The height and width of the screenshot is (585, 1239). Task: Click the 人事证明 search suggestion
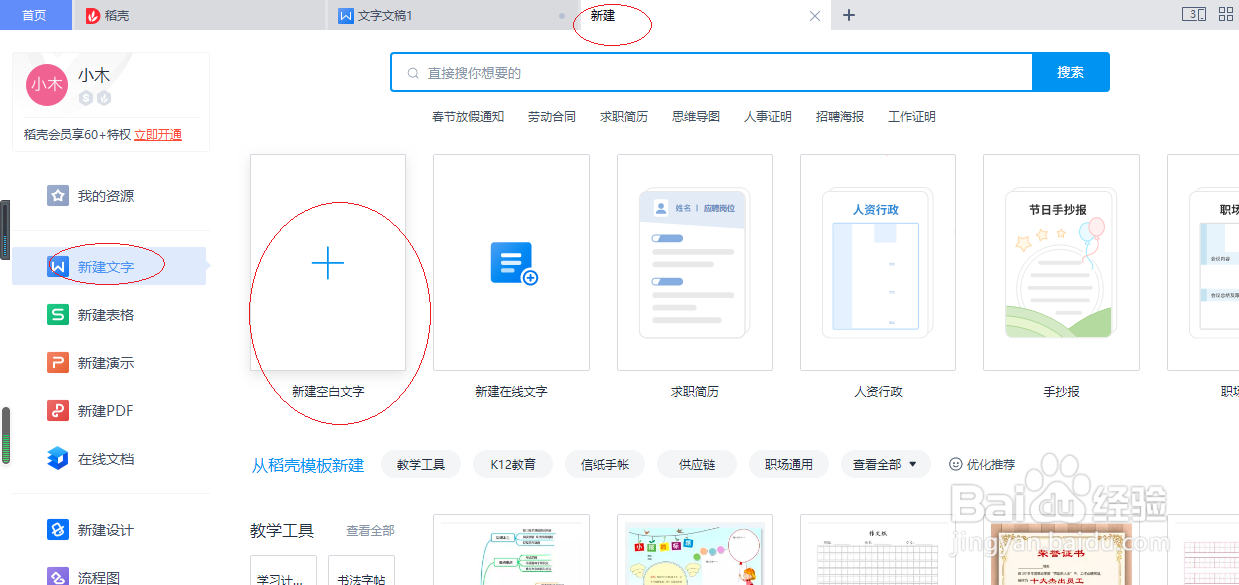coord(768,117)
